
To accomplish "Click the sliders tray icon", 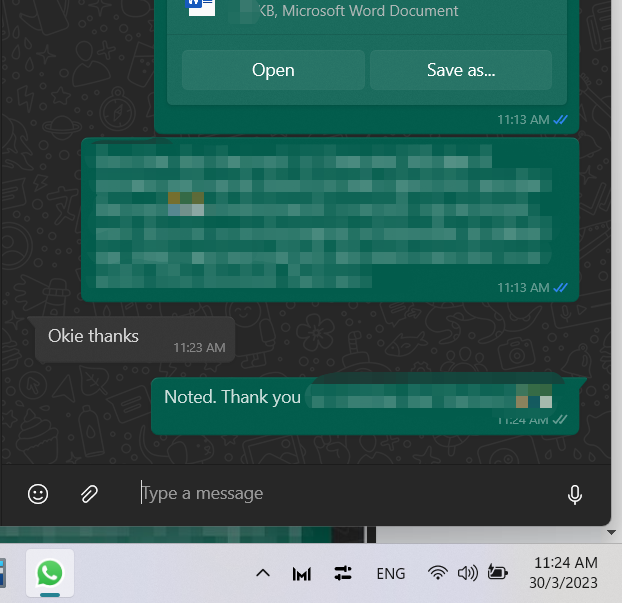I will pos(343,573).
